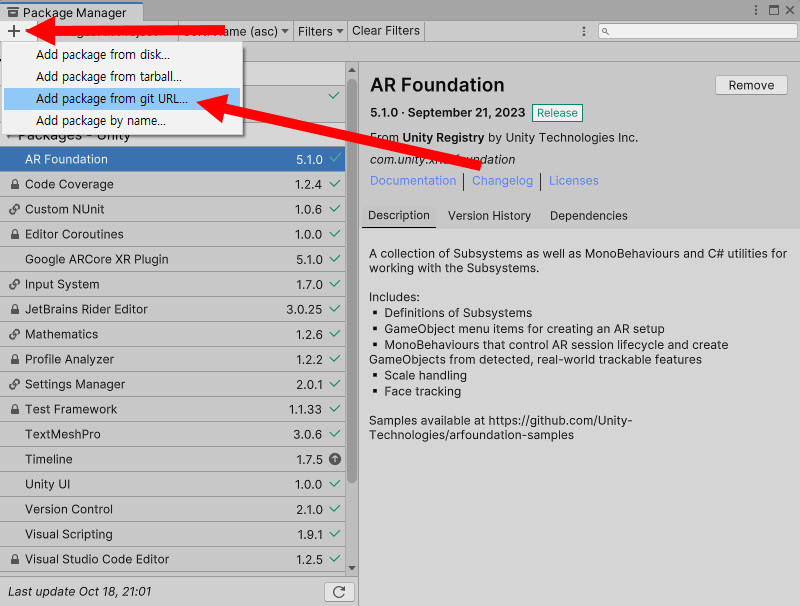Click the lock icon beside JetBrains Rider Editor
The height and width of the screenshot is (606, 800).
[x=15, y=309]
